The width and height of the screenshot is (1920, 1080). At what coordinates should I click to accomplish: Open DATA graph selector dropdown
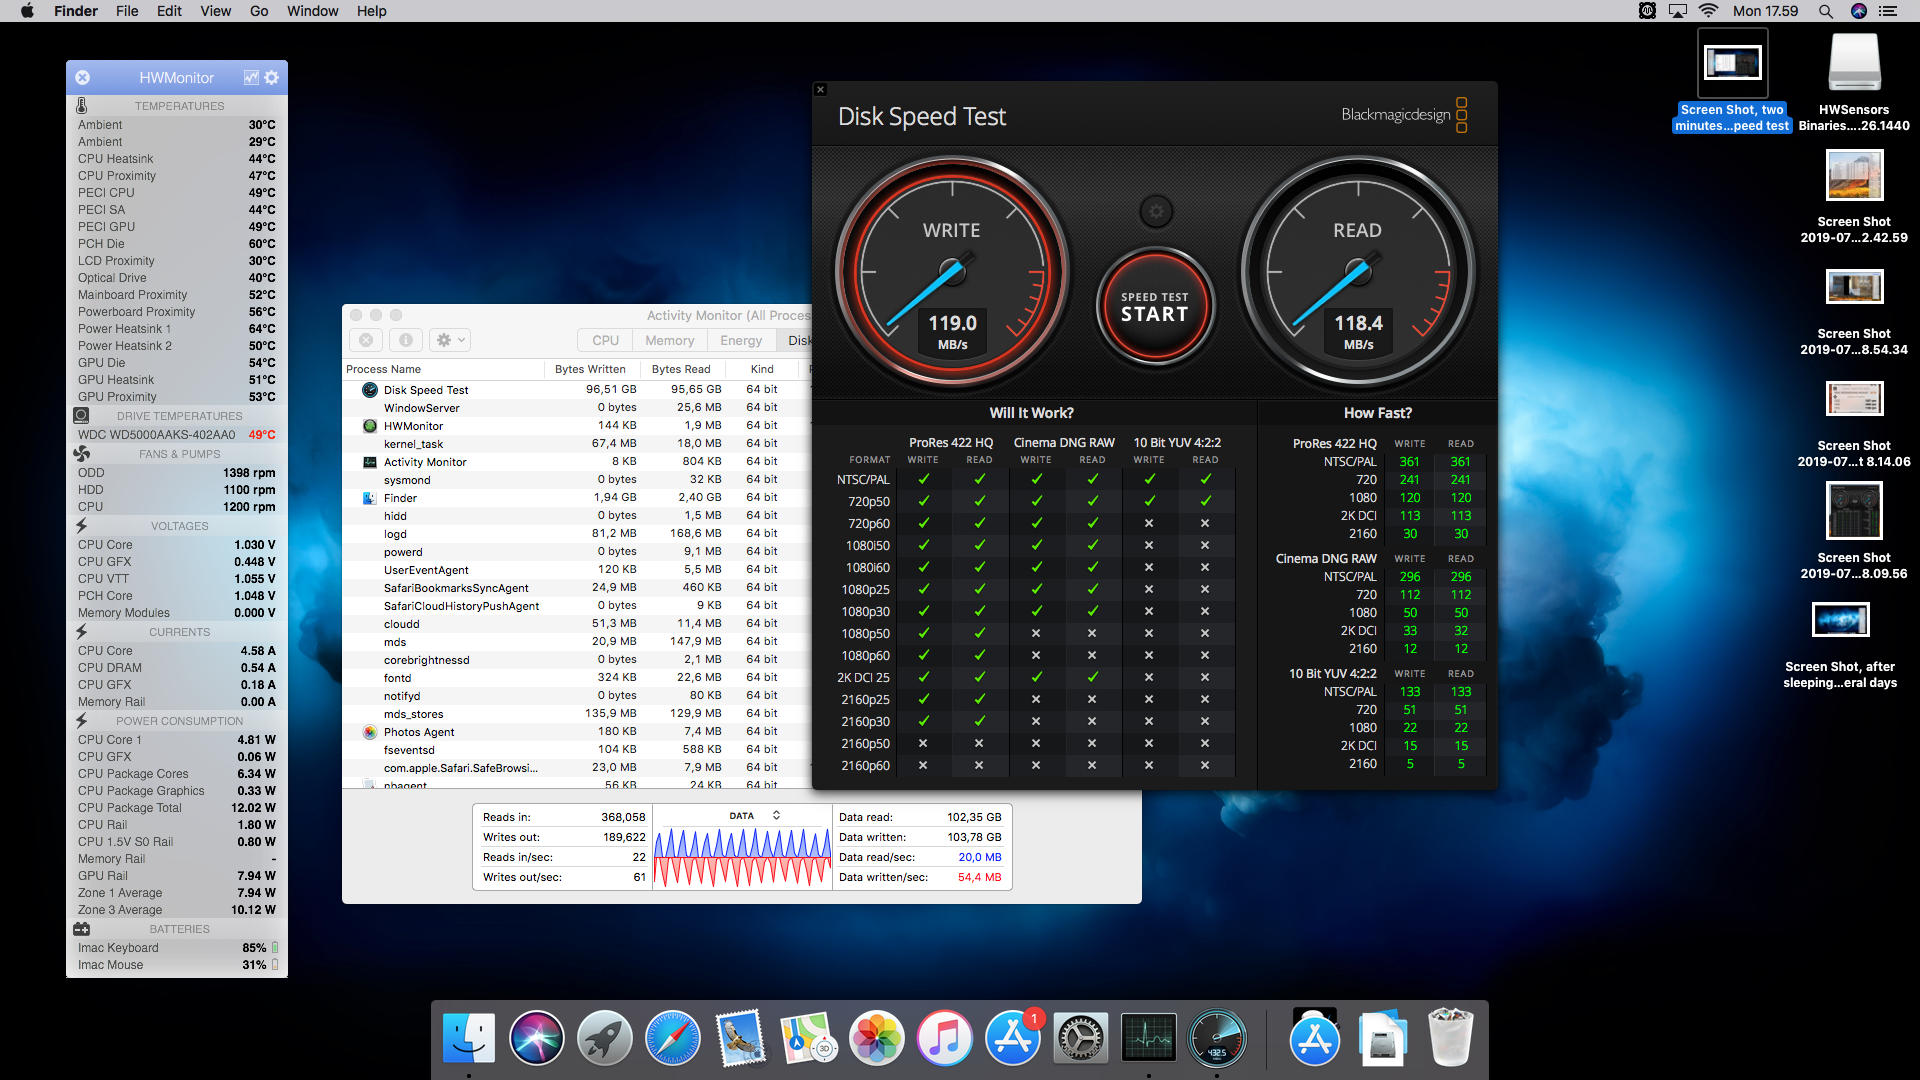coord(754,816)
